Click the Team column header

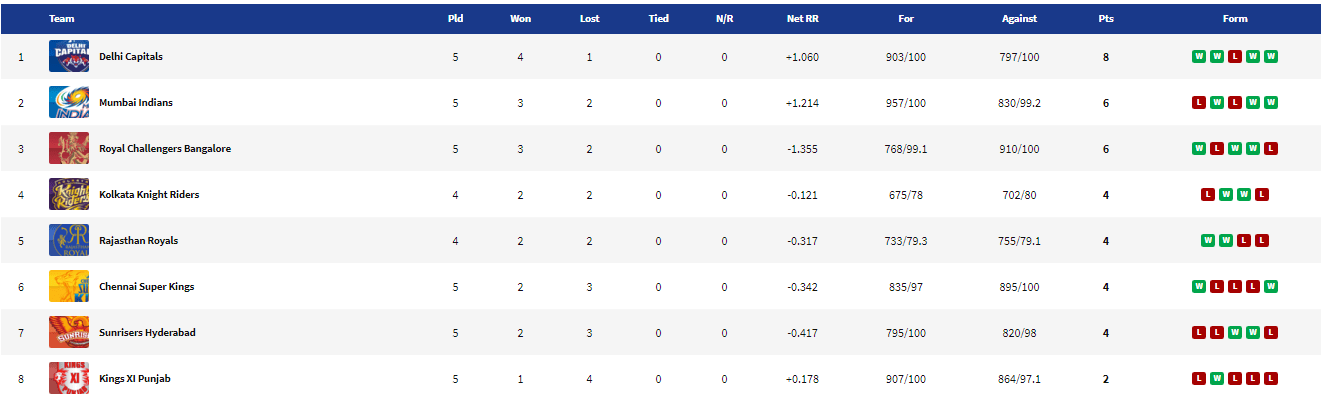(x=61, y=19)
